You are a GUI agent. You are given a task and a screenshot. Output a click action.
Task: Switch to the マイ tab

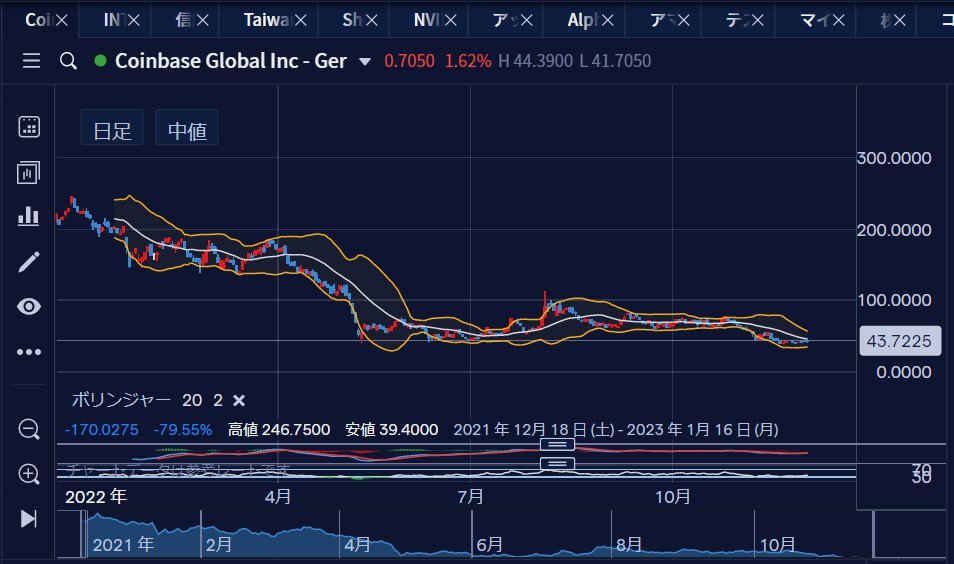[x=815, y=20]
